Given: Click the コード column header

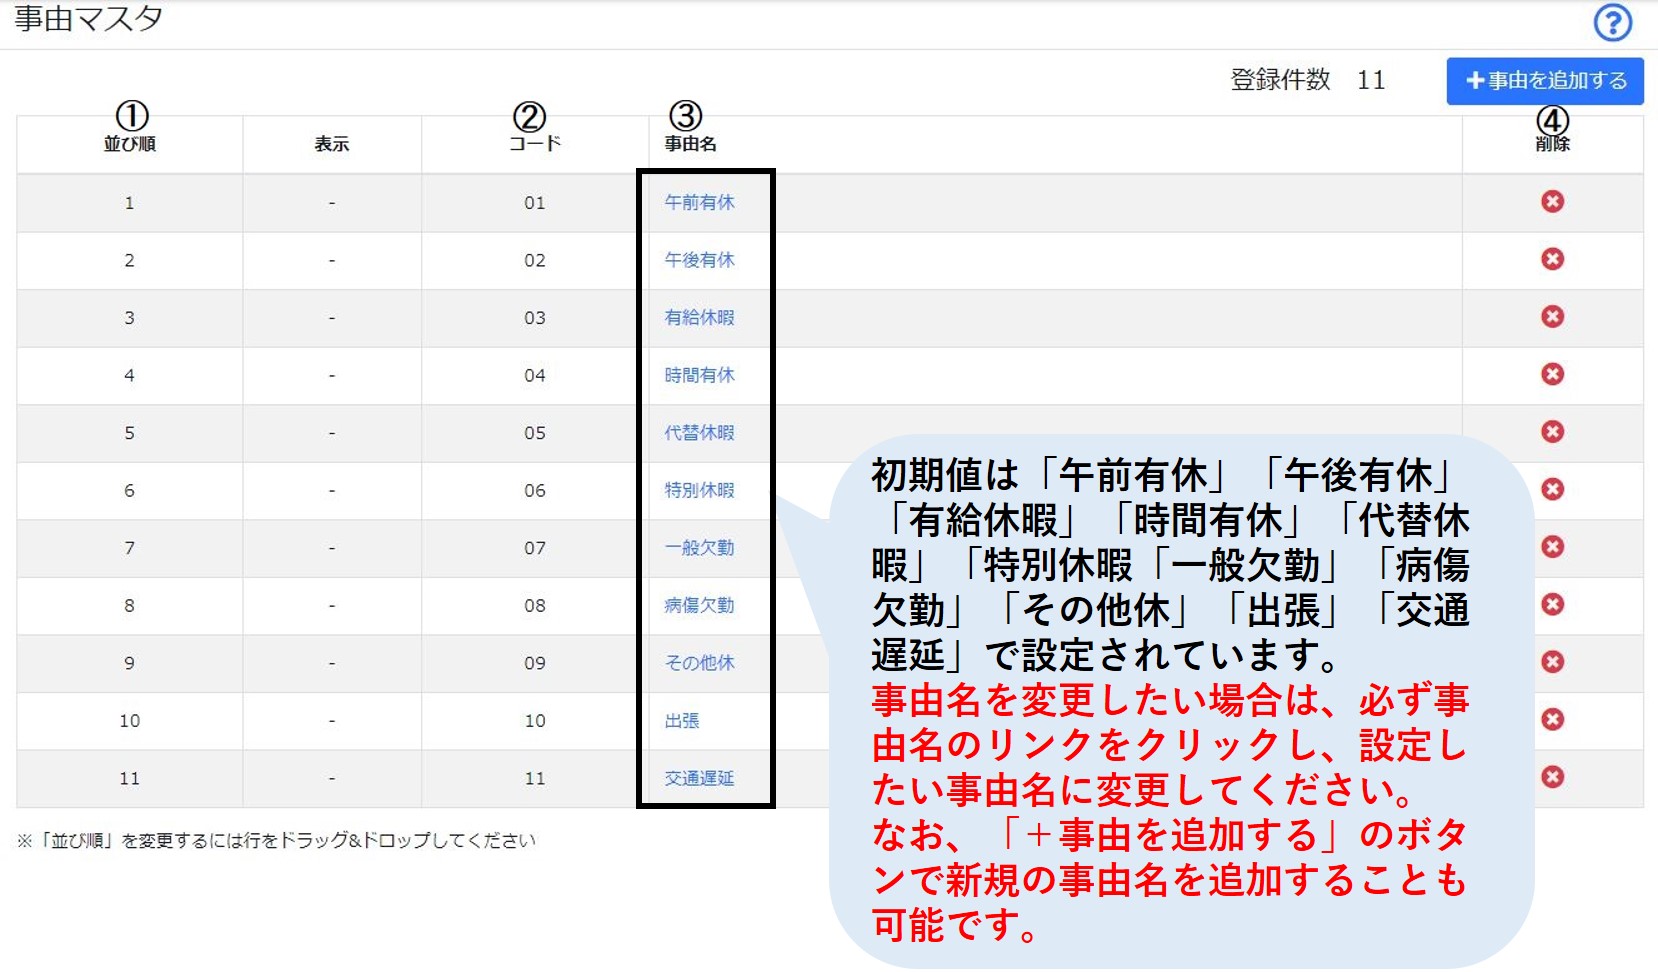Looking at the screenshot, I should coord(535,144).
